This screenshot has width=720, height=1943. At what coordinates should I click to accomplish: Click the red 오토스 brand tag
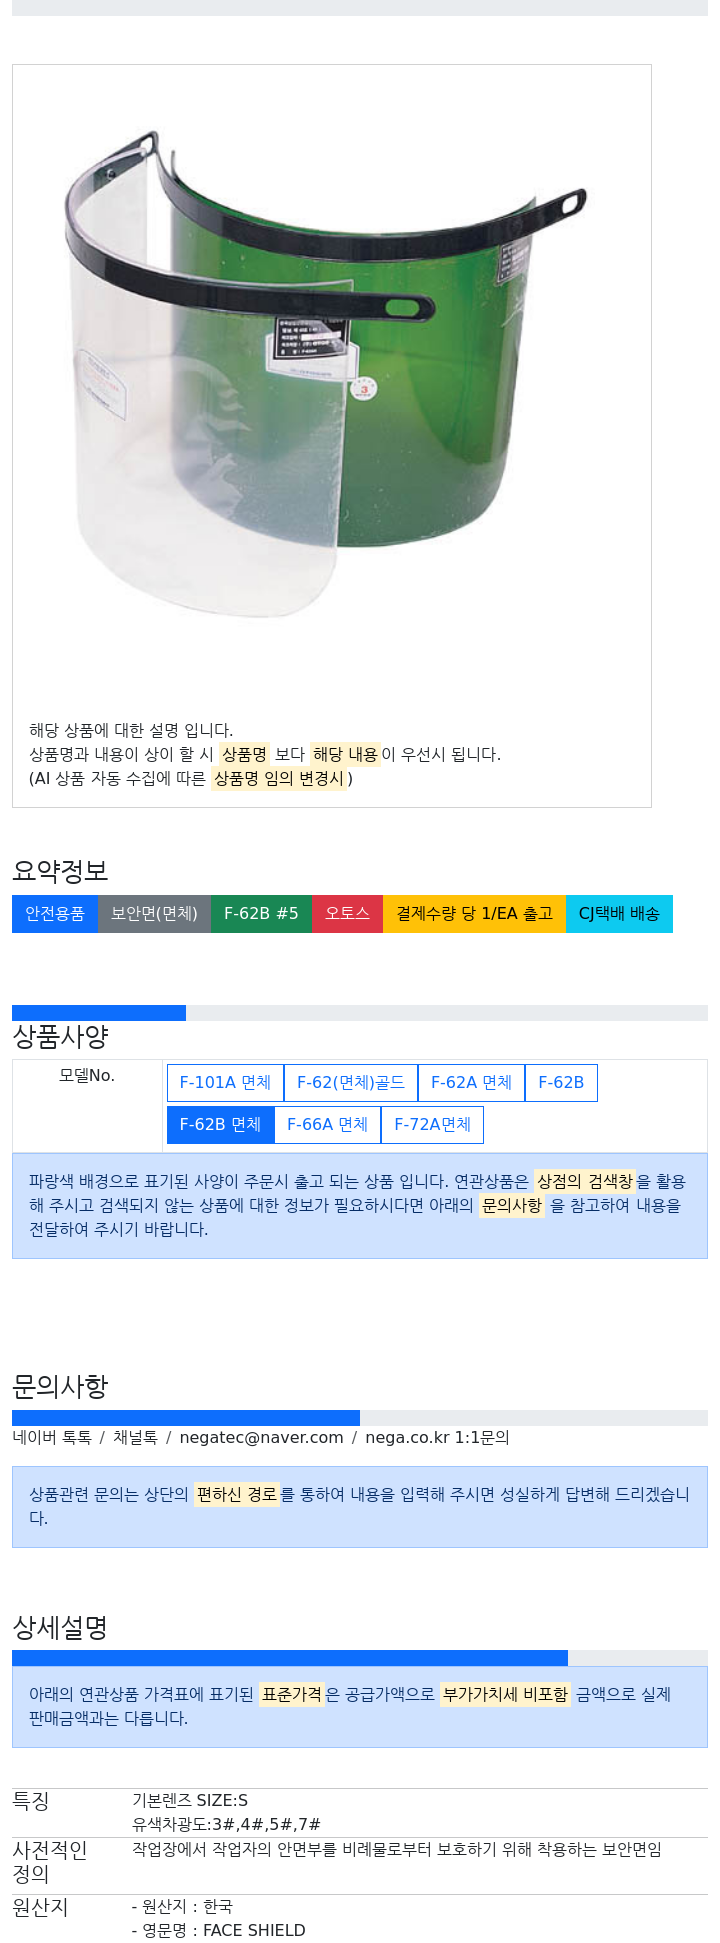(347, 914)
